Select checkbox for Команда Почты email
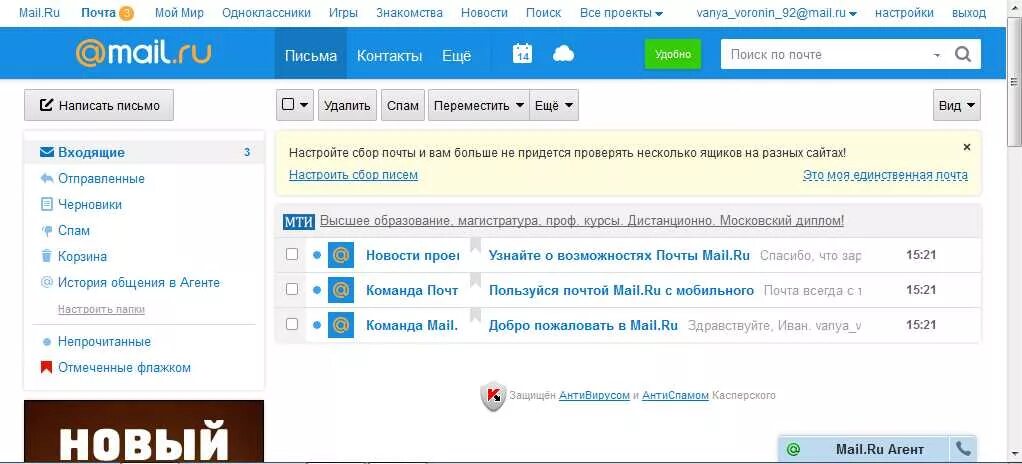Screen dimensions: 1022x464 [x=292, y=289]
